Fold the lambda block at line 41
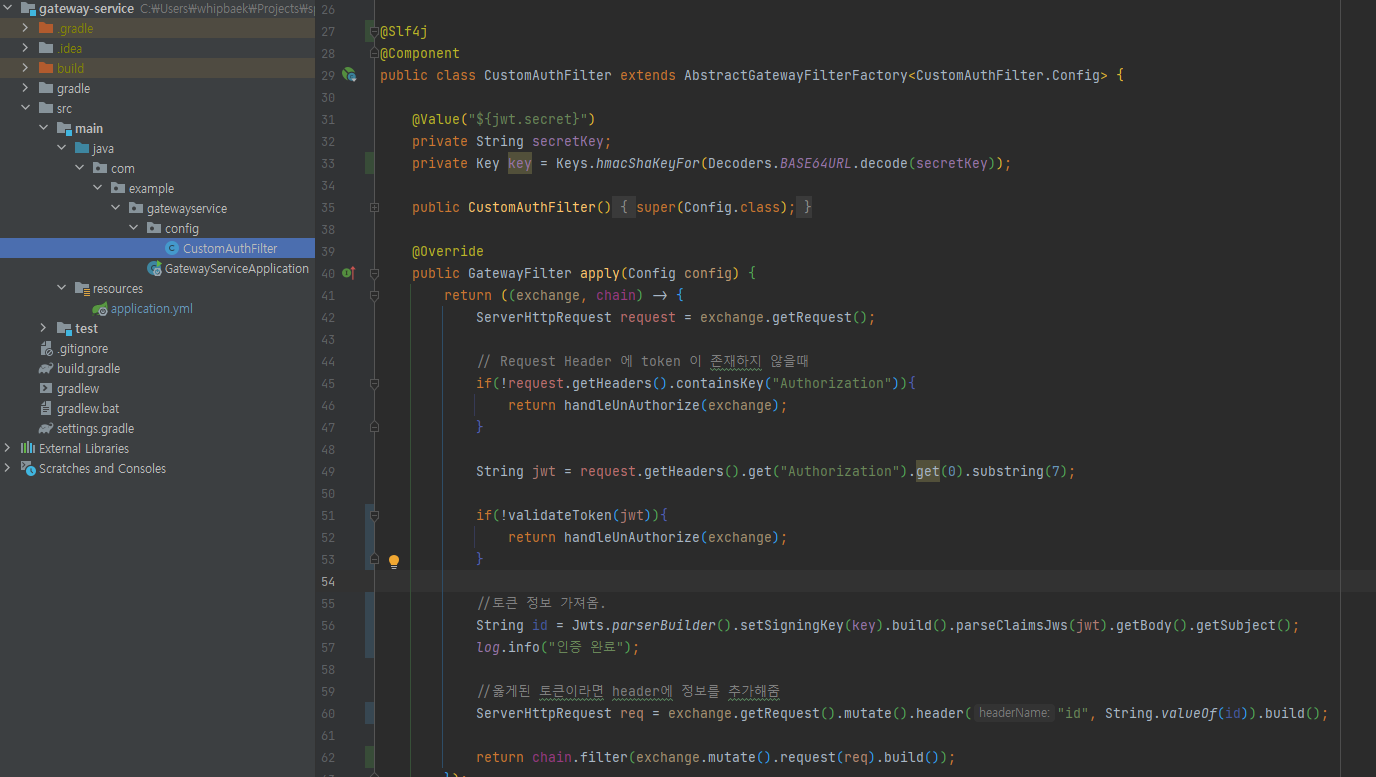Screen dimensions: 1376x777 [374, 295]
